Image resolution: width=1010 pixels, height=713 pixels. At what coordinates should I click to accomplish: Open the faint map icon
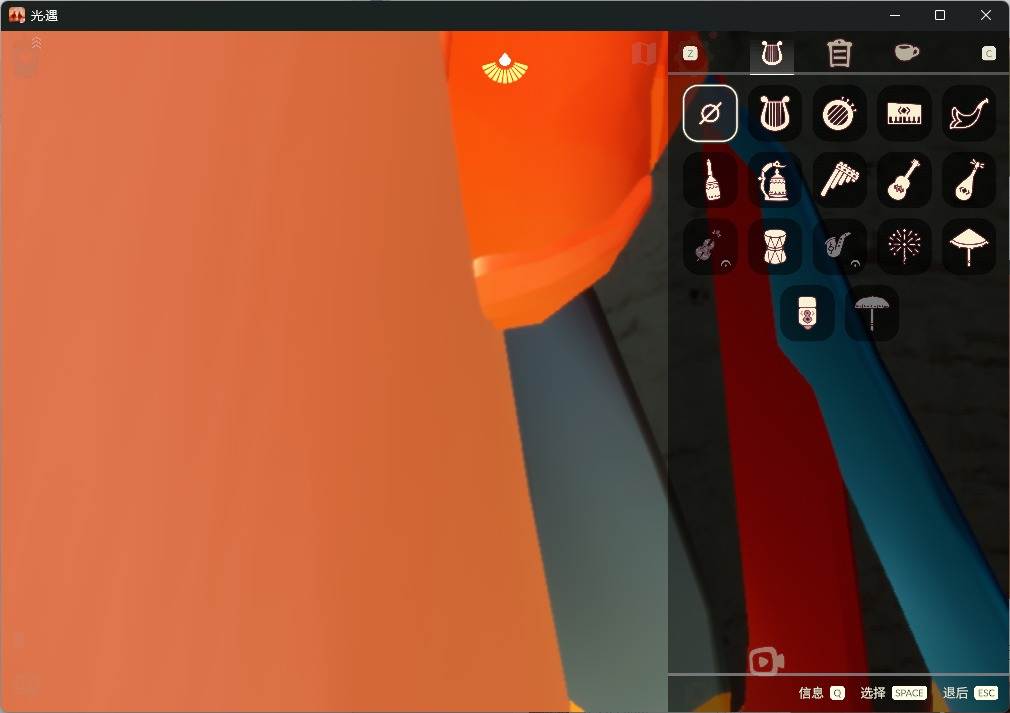click(x=643, y=53)
